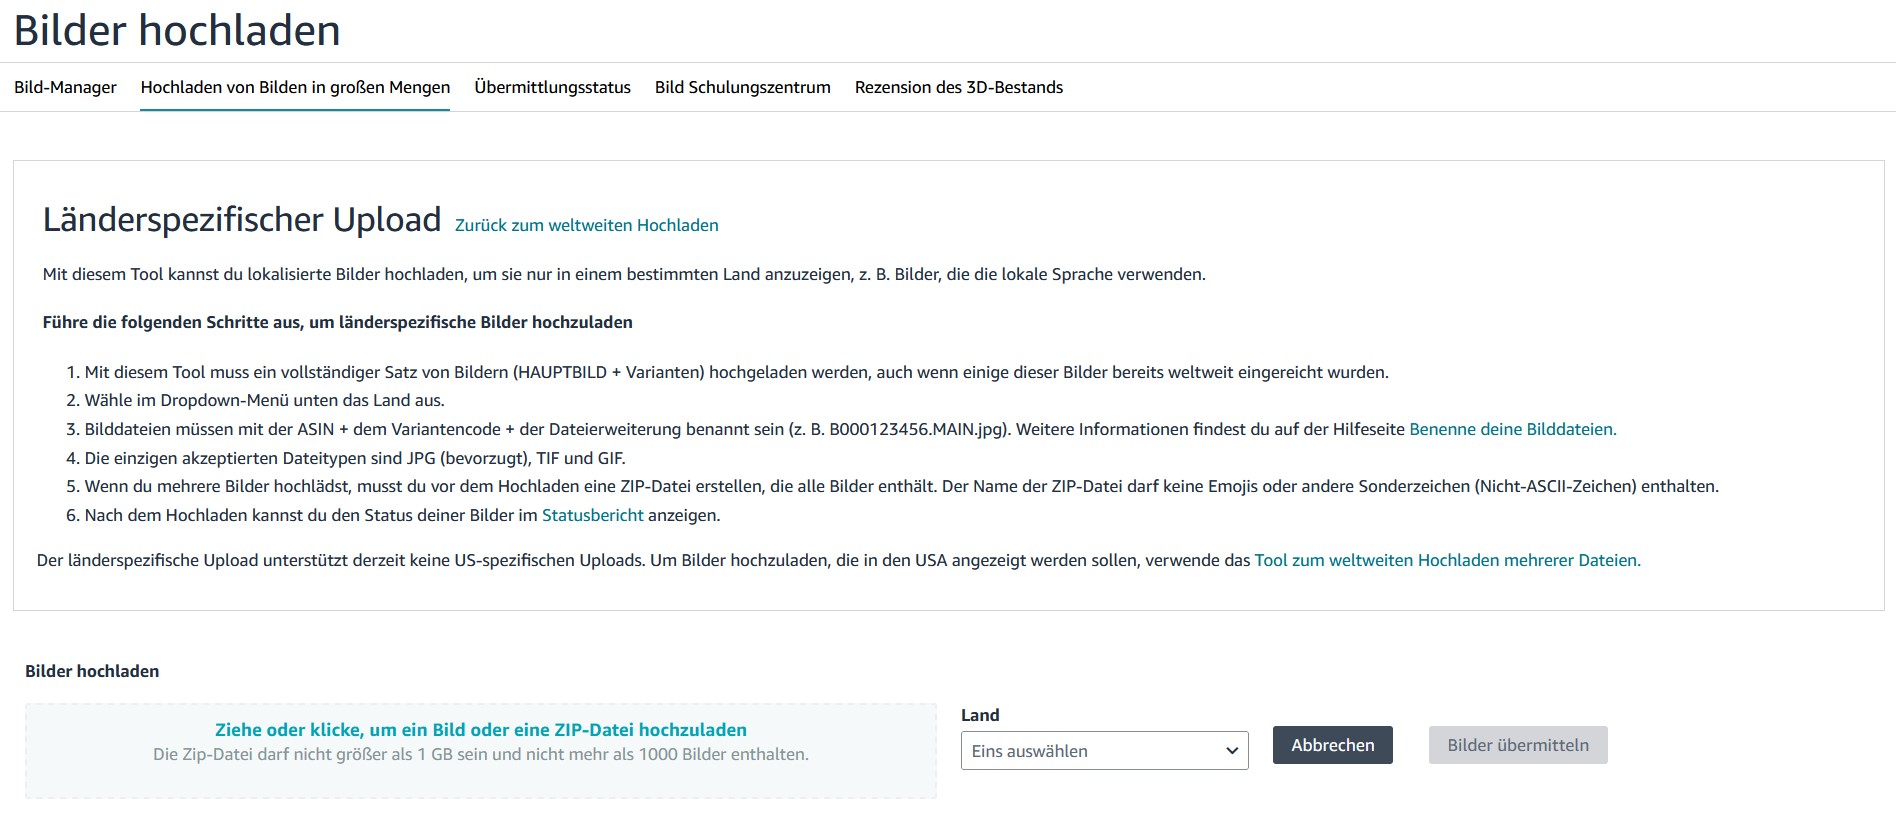Image resolution: width=1896 pixels, height=814 pixels.
Task: Click the Länderspezifischer Upload heading
Action: pos(242,219)
